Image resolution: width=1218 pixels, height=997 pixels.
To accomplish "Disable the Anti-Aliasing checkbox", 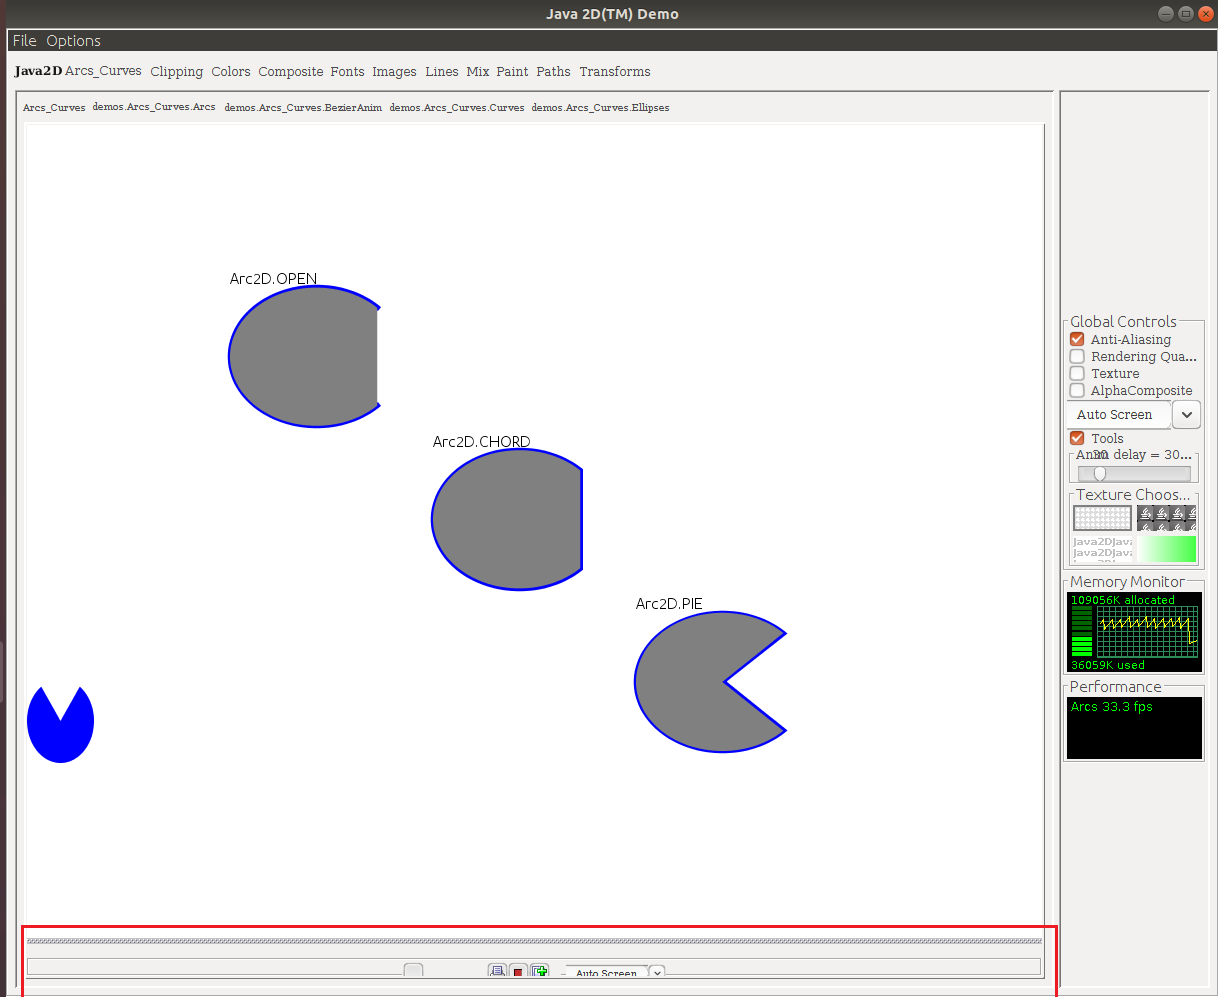I will (1077, 339).
